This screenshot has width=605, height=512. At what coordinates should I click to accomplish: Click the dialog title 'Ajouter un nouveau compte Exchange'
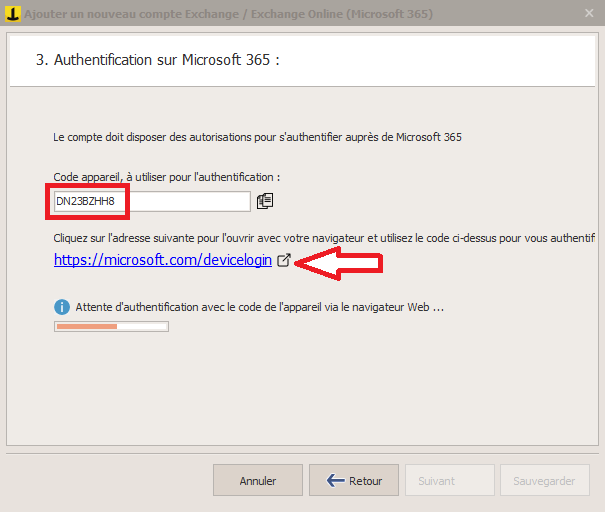[132, 14]
